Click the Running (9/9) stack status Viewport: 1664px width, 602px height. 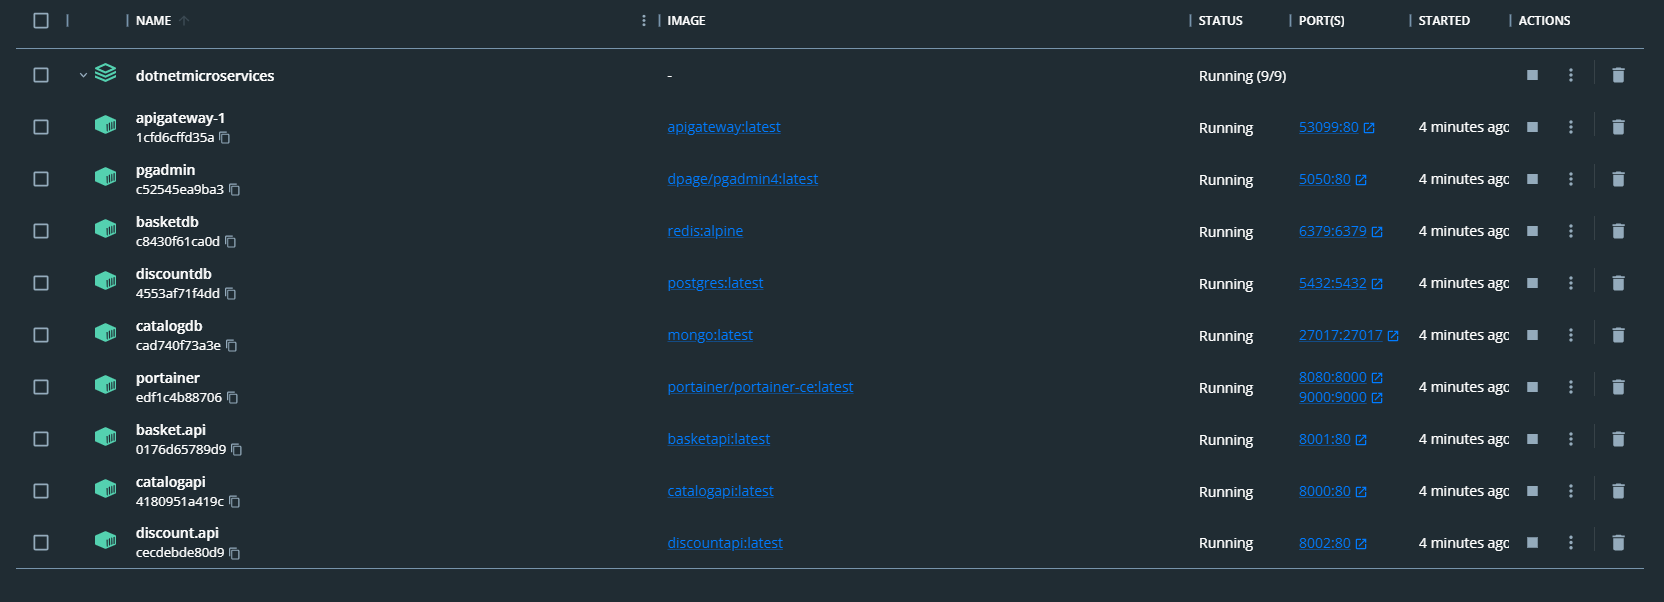point(1242,76)
